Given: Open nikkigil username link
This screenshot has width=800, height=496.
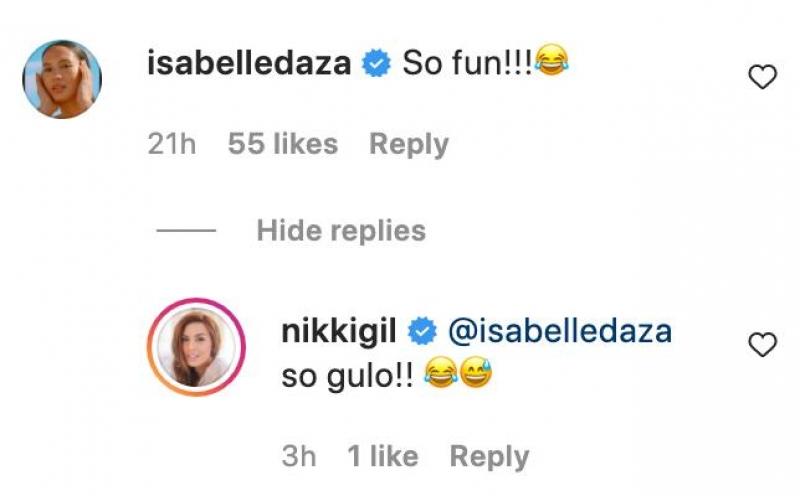Looking at the screenshot, I should pyautogui.click(x=342, y=331).
